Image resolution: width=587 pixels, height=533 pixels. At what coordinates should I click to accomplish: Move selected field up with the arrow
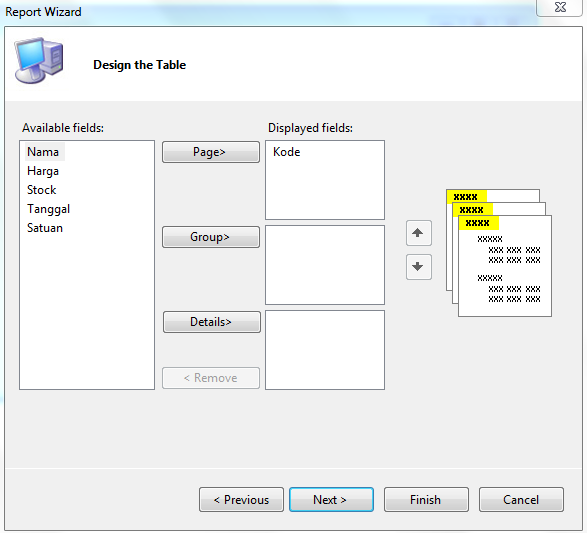coord(419,233)
